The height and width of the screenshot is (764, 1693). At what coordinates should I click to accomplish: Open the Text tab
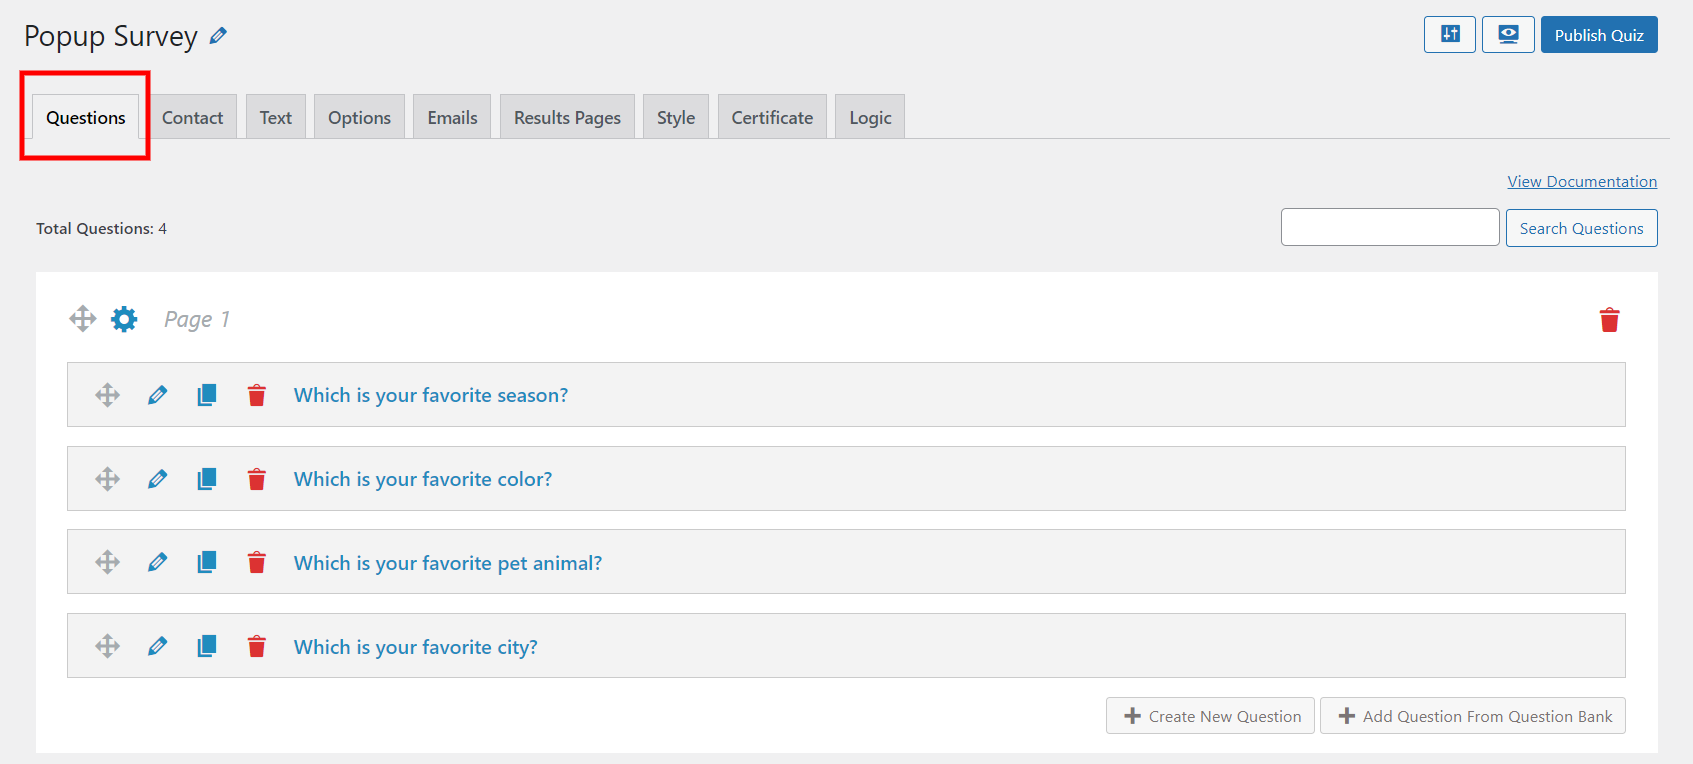[x=276, y=117]
